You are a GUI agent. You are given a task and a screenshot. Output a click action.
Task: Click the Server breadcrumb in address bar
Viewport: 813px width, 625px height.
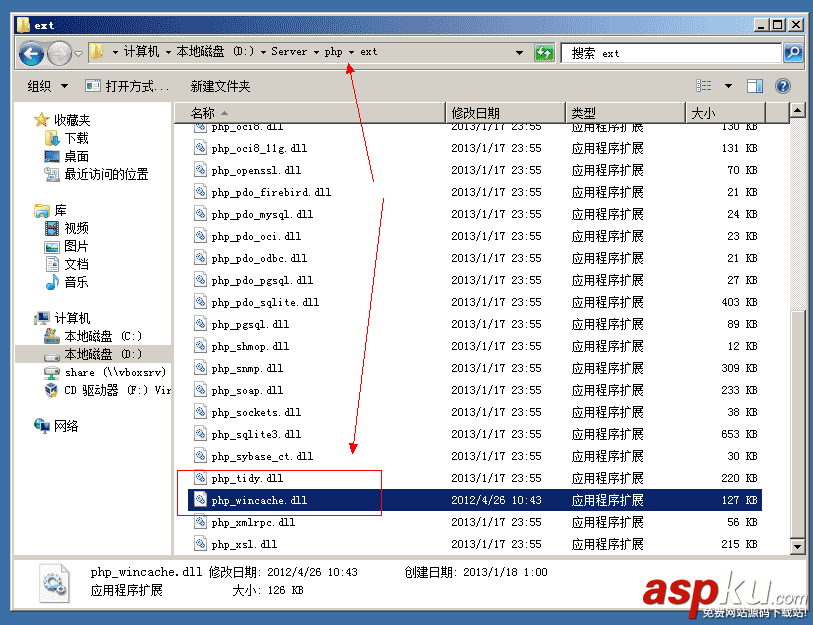tap(290, 53)
